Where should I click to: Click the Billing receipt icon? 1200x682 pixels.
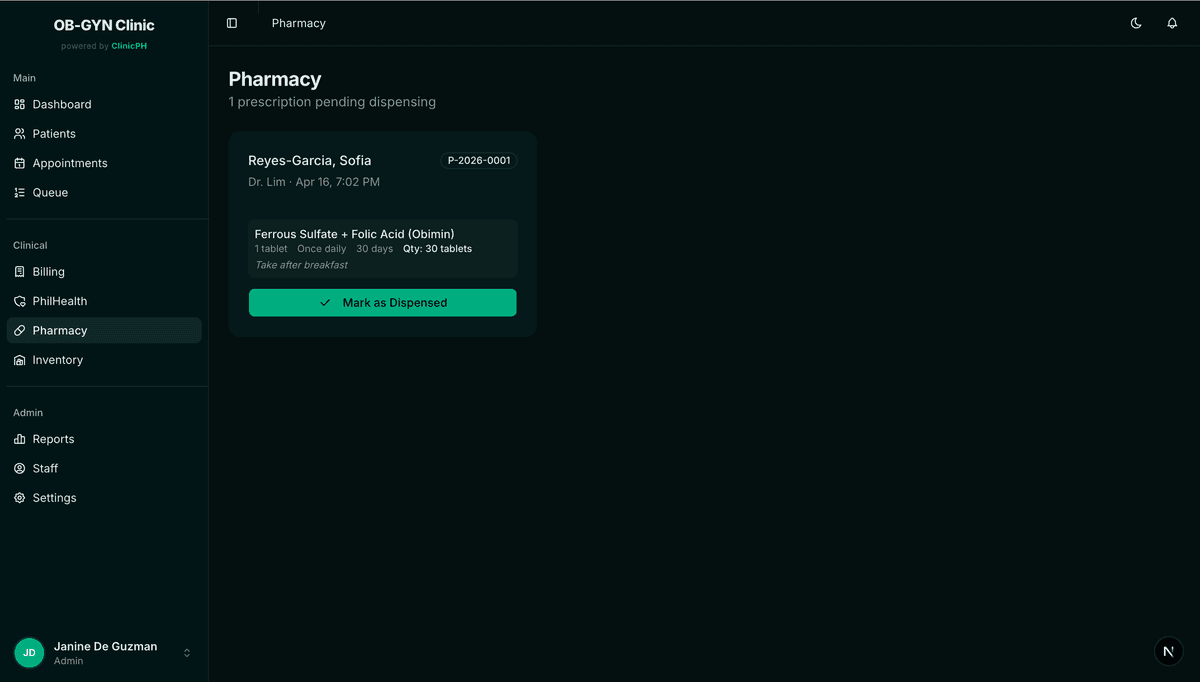[20, 272]
